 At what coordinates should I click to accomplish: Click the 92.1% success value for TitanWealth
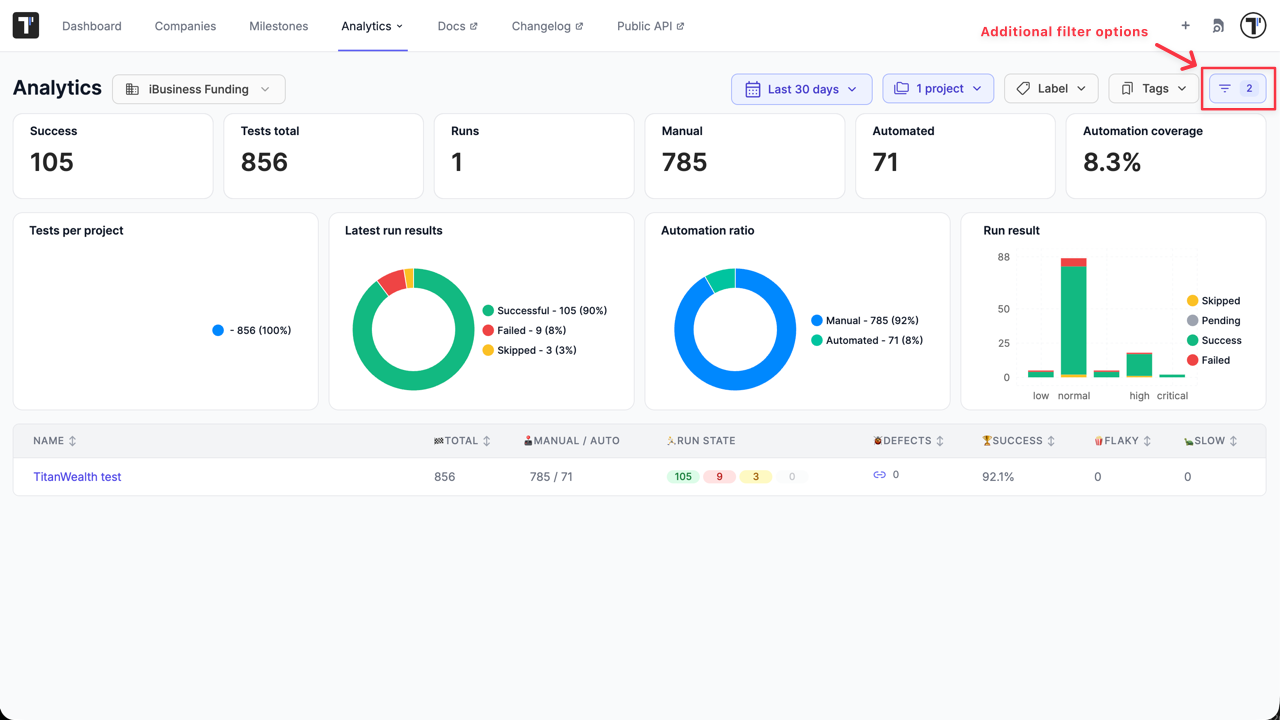tap(998, 477)
